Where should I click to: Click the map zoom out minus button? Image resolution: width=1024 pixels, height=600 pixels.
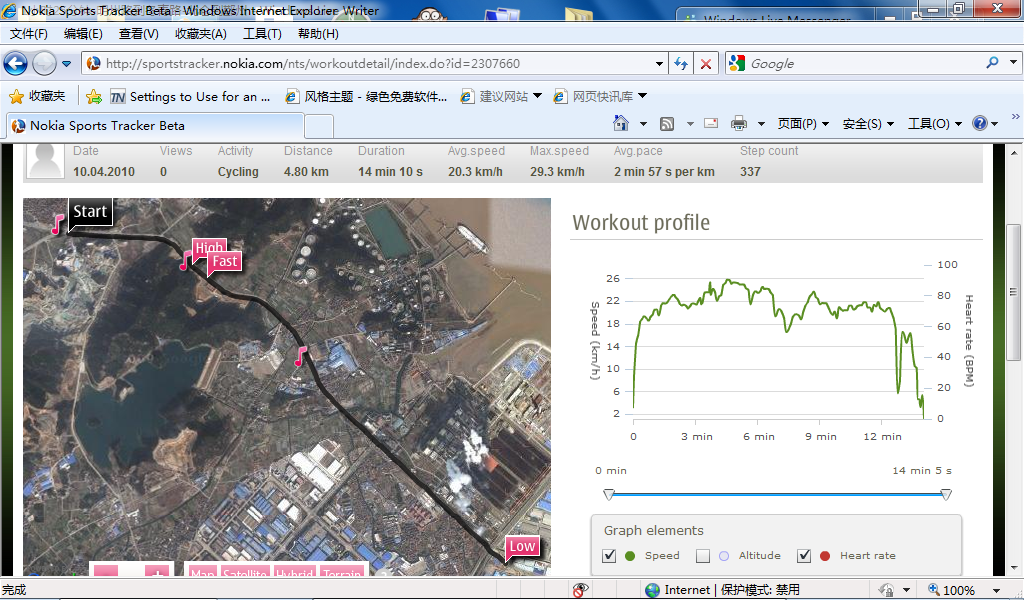(x=106, y=571)
